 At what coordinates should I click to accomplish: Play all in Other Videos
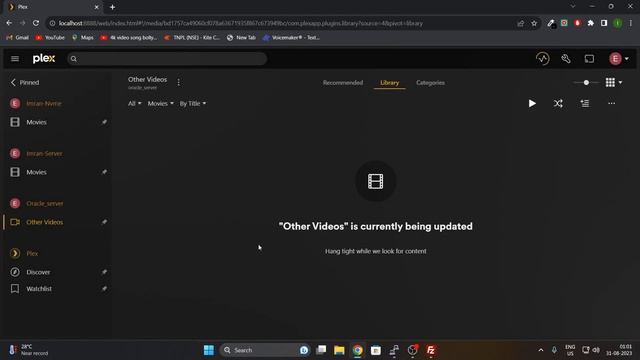(x=532, y=104)
